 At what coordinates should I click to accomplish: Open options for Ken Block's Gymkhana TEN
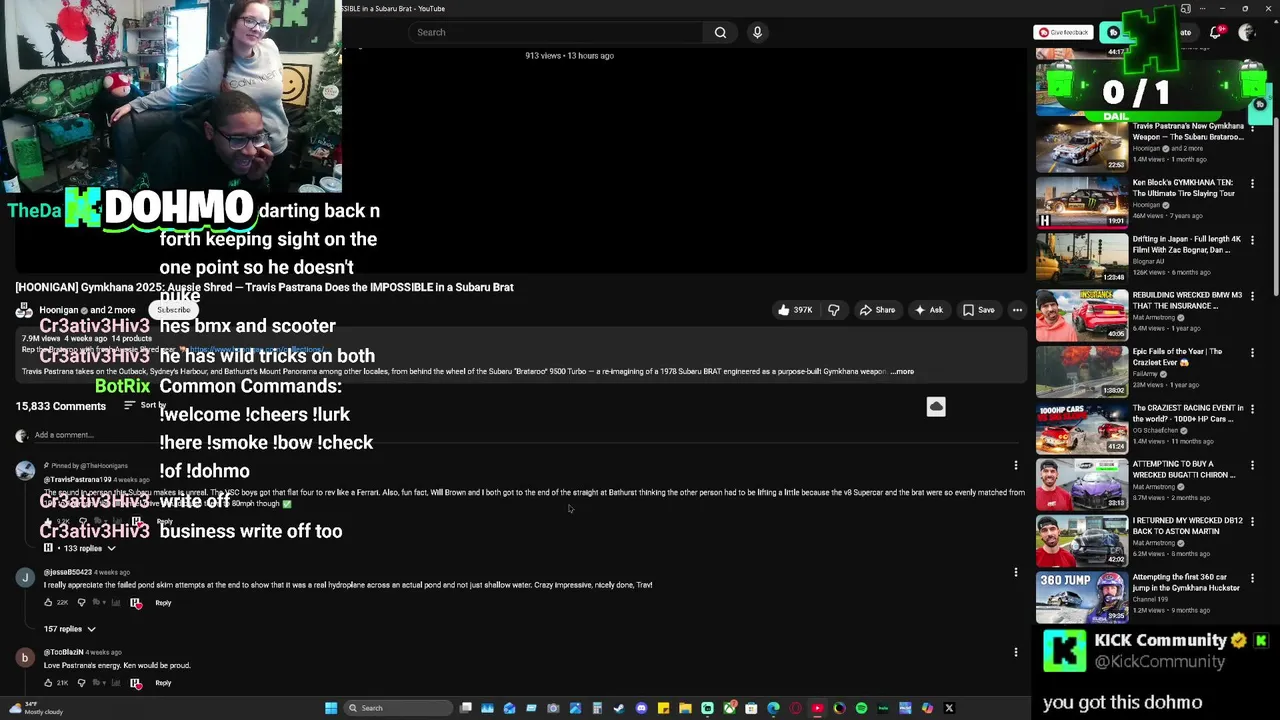[x=1252, y=184]
